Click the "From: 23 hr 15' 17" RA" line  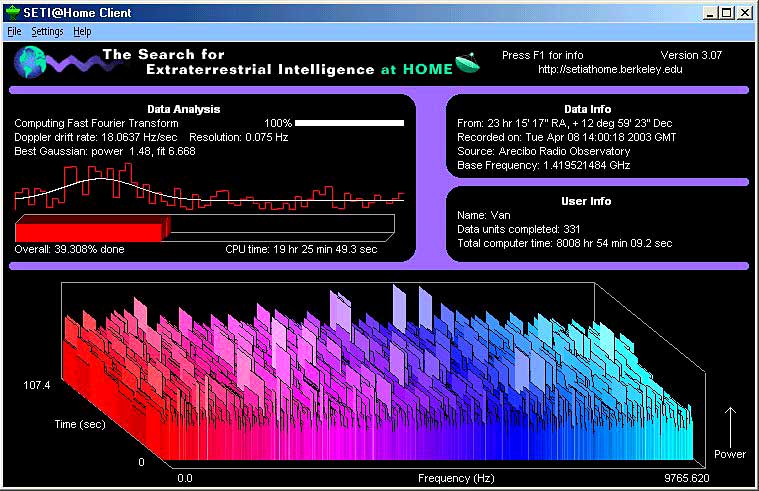564,123
